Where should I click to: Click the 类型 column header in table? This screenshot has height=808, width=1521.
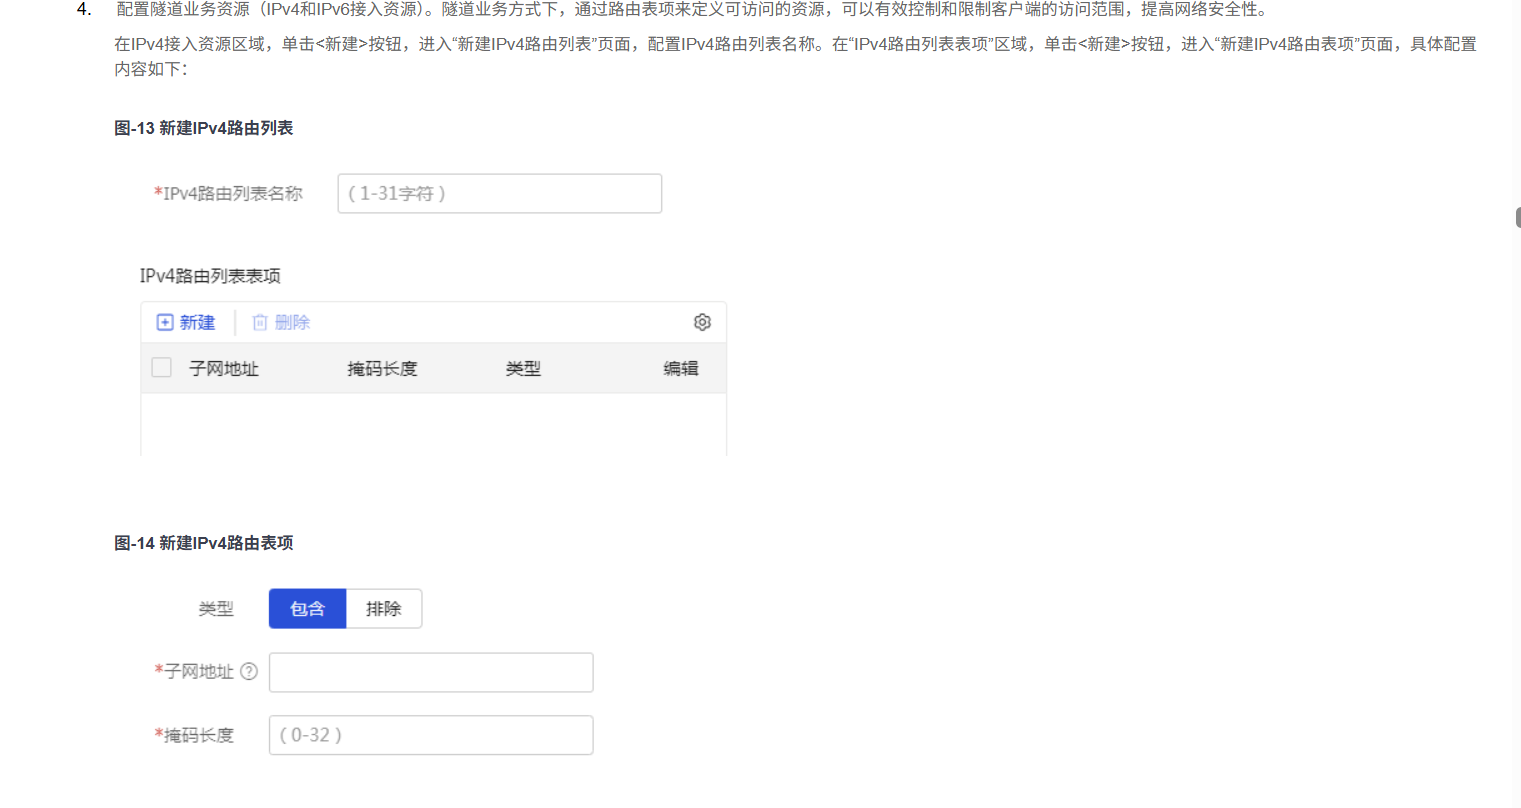click(x=523, y=369)
